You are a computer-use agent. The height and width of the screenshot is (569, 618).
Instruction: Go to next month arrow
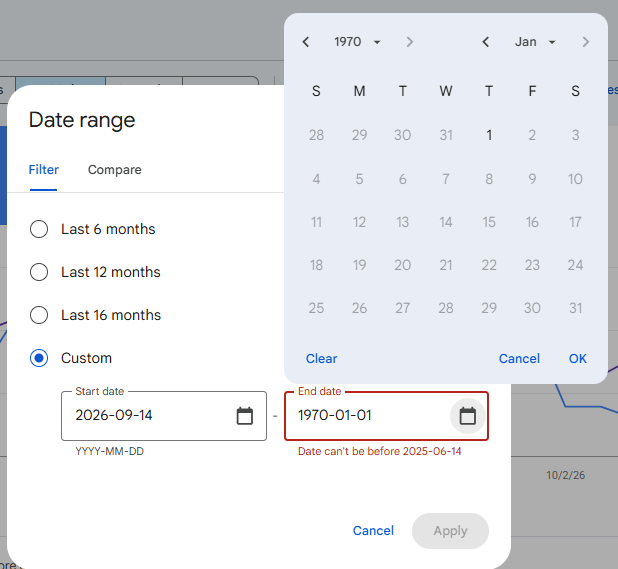(586, 42)
